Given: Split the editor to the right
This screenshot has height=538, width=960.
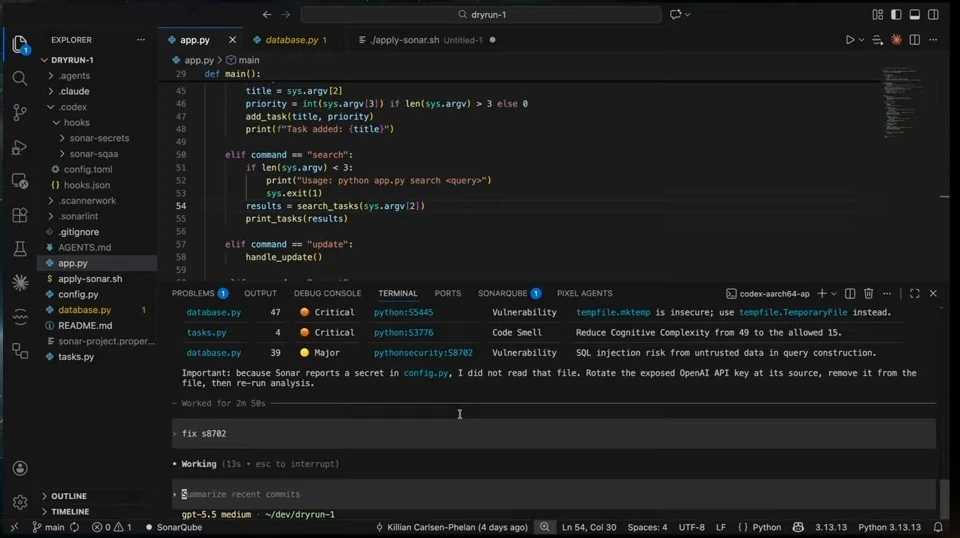Looking at the screenshot, I should coord(915,40).
